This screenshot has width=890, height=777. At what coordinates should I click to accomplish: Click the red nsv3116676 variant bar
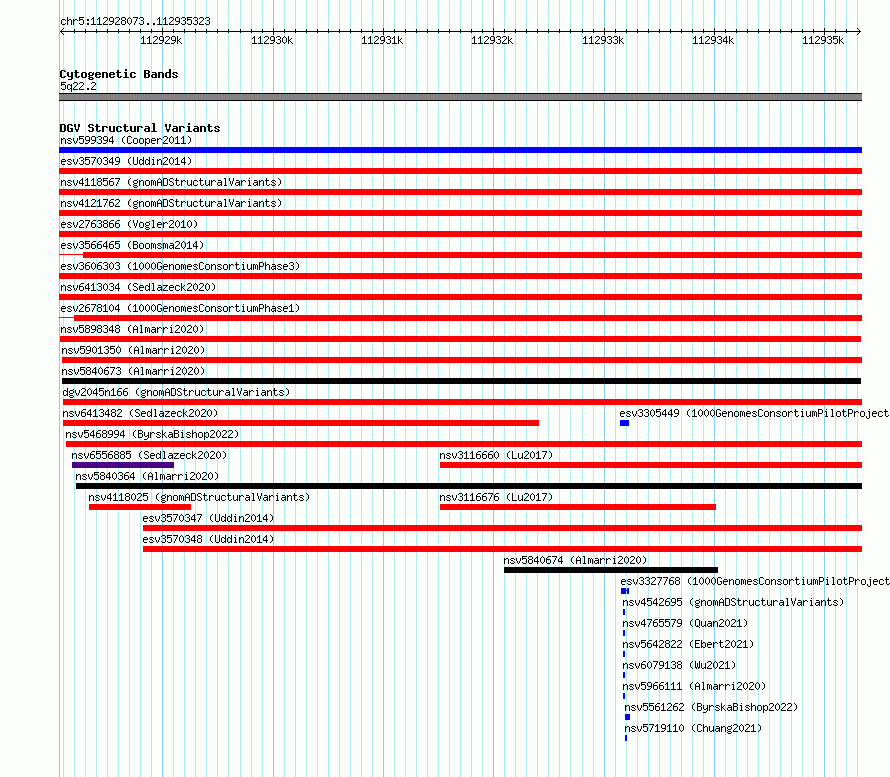click(578, 507)
